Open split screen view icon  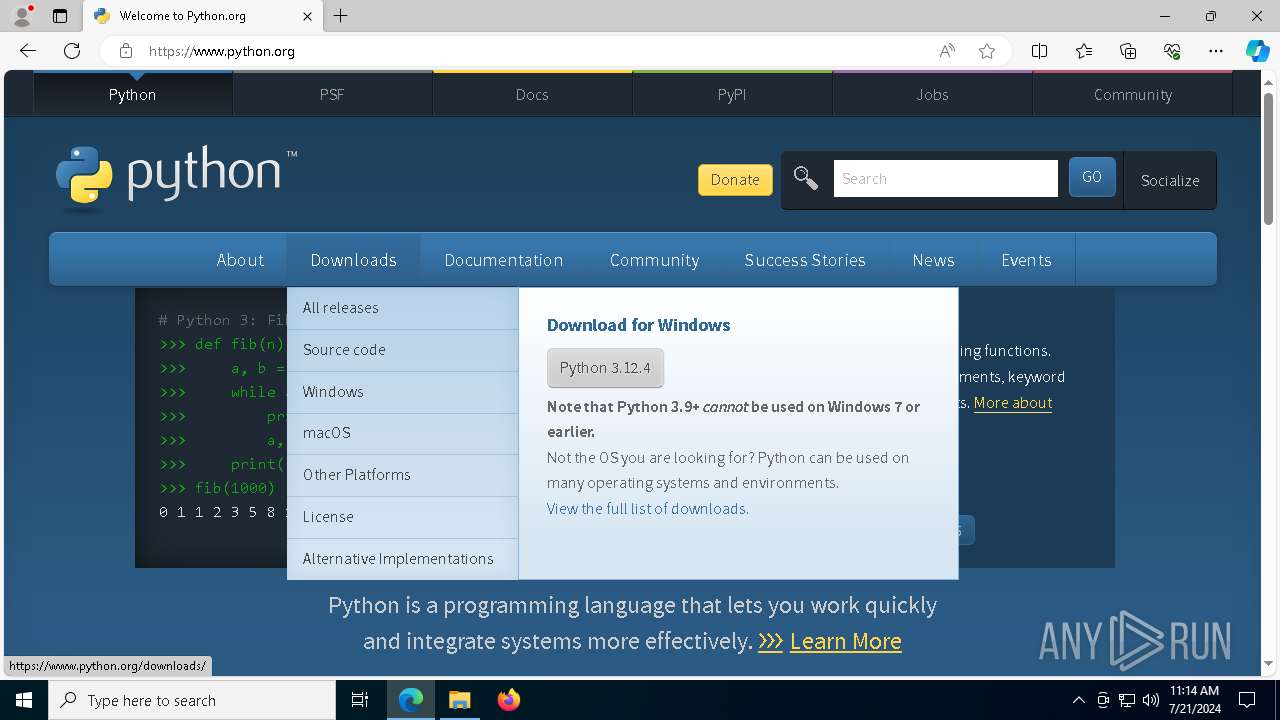pos(1040,51)
